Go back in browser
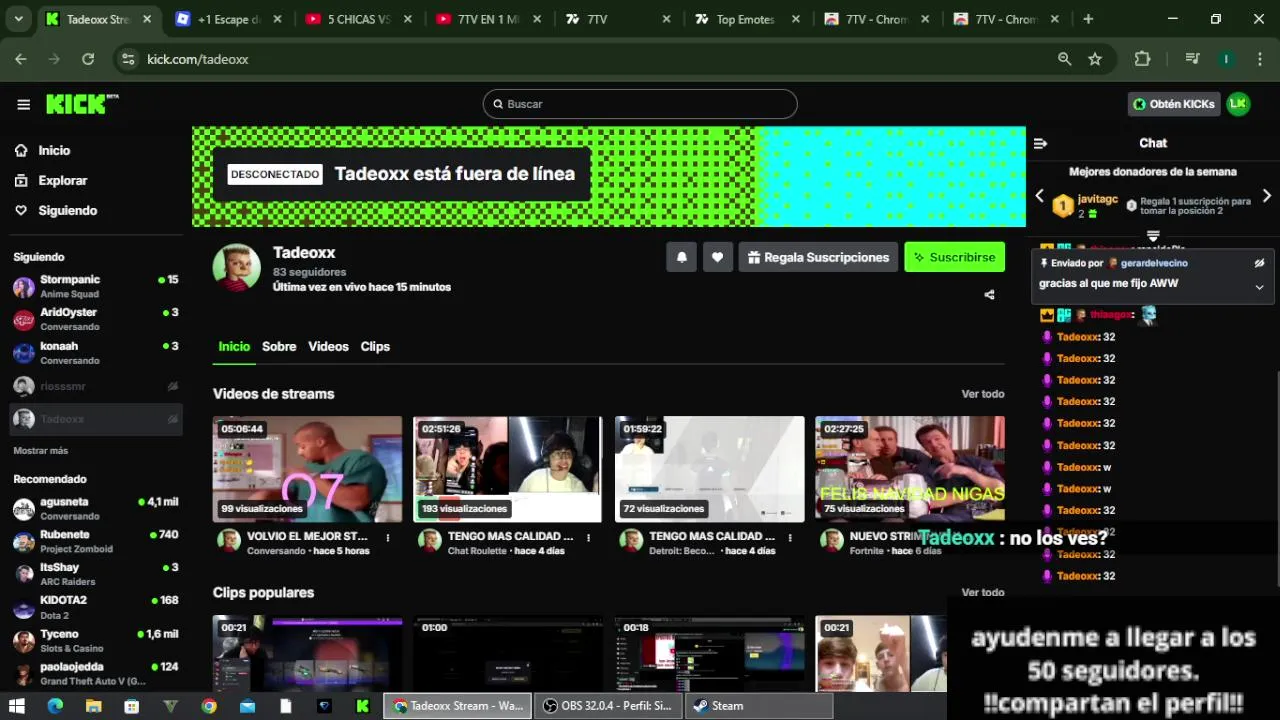 pyautogui.click(x=21, y=59)
